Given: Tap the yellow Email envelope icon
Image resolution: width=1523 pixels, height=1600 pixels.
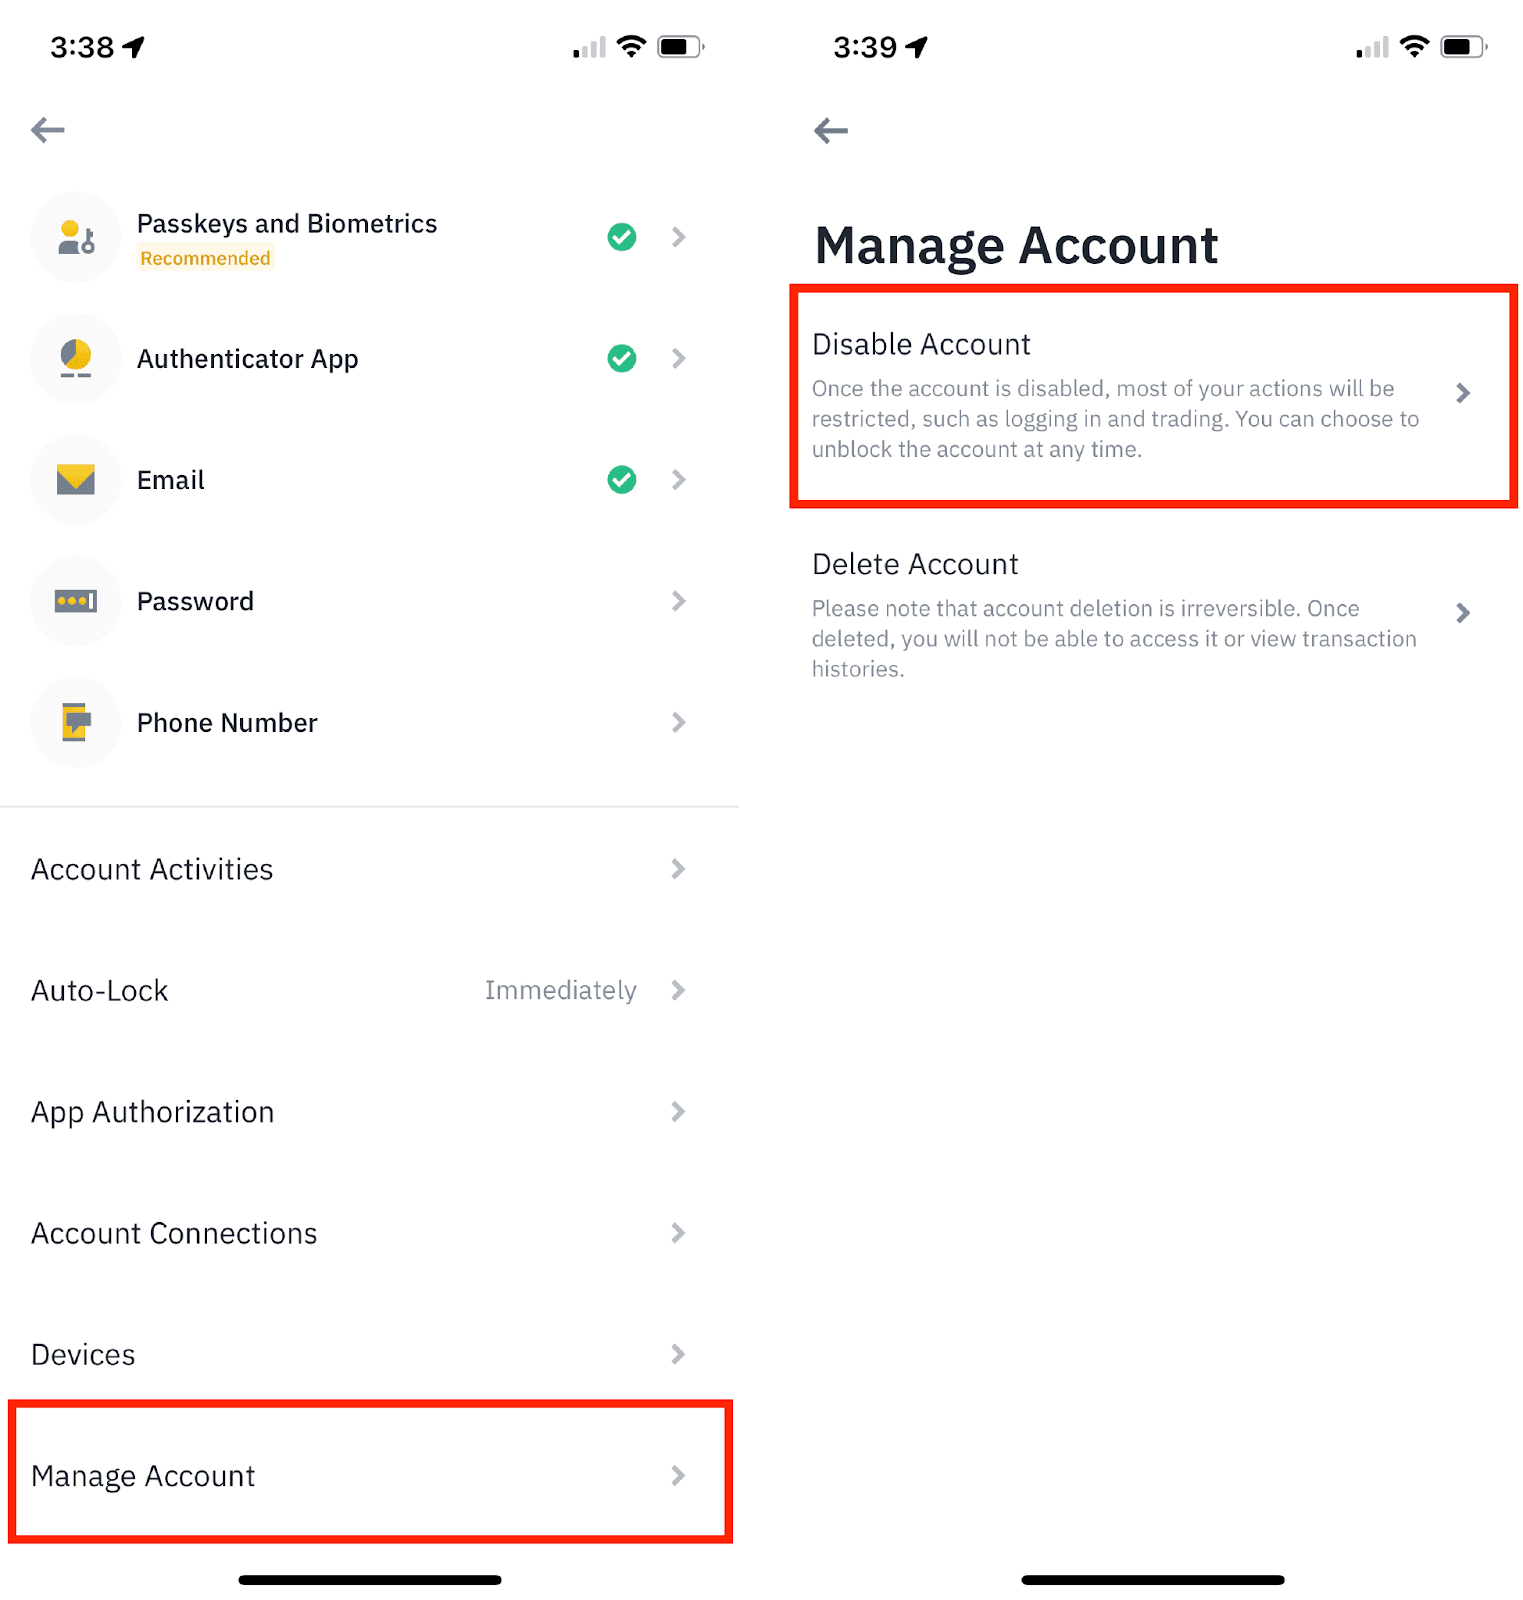Looking at the screenshot, I should [x=76, y=480].
